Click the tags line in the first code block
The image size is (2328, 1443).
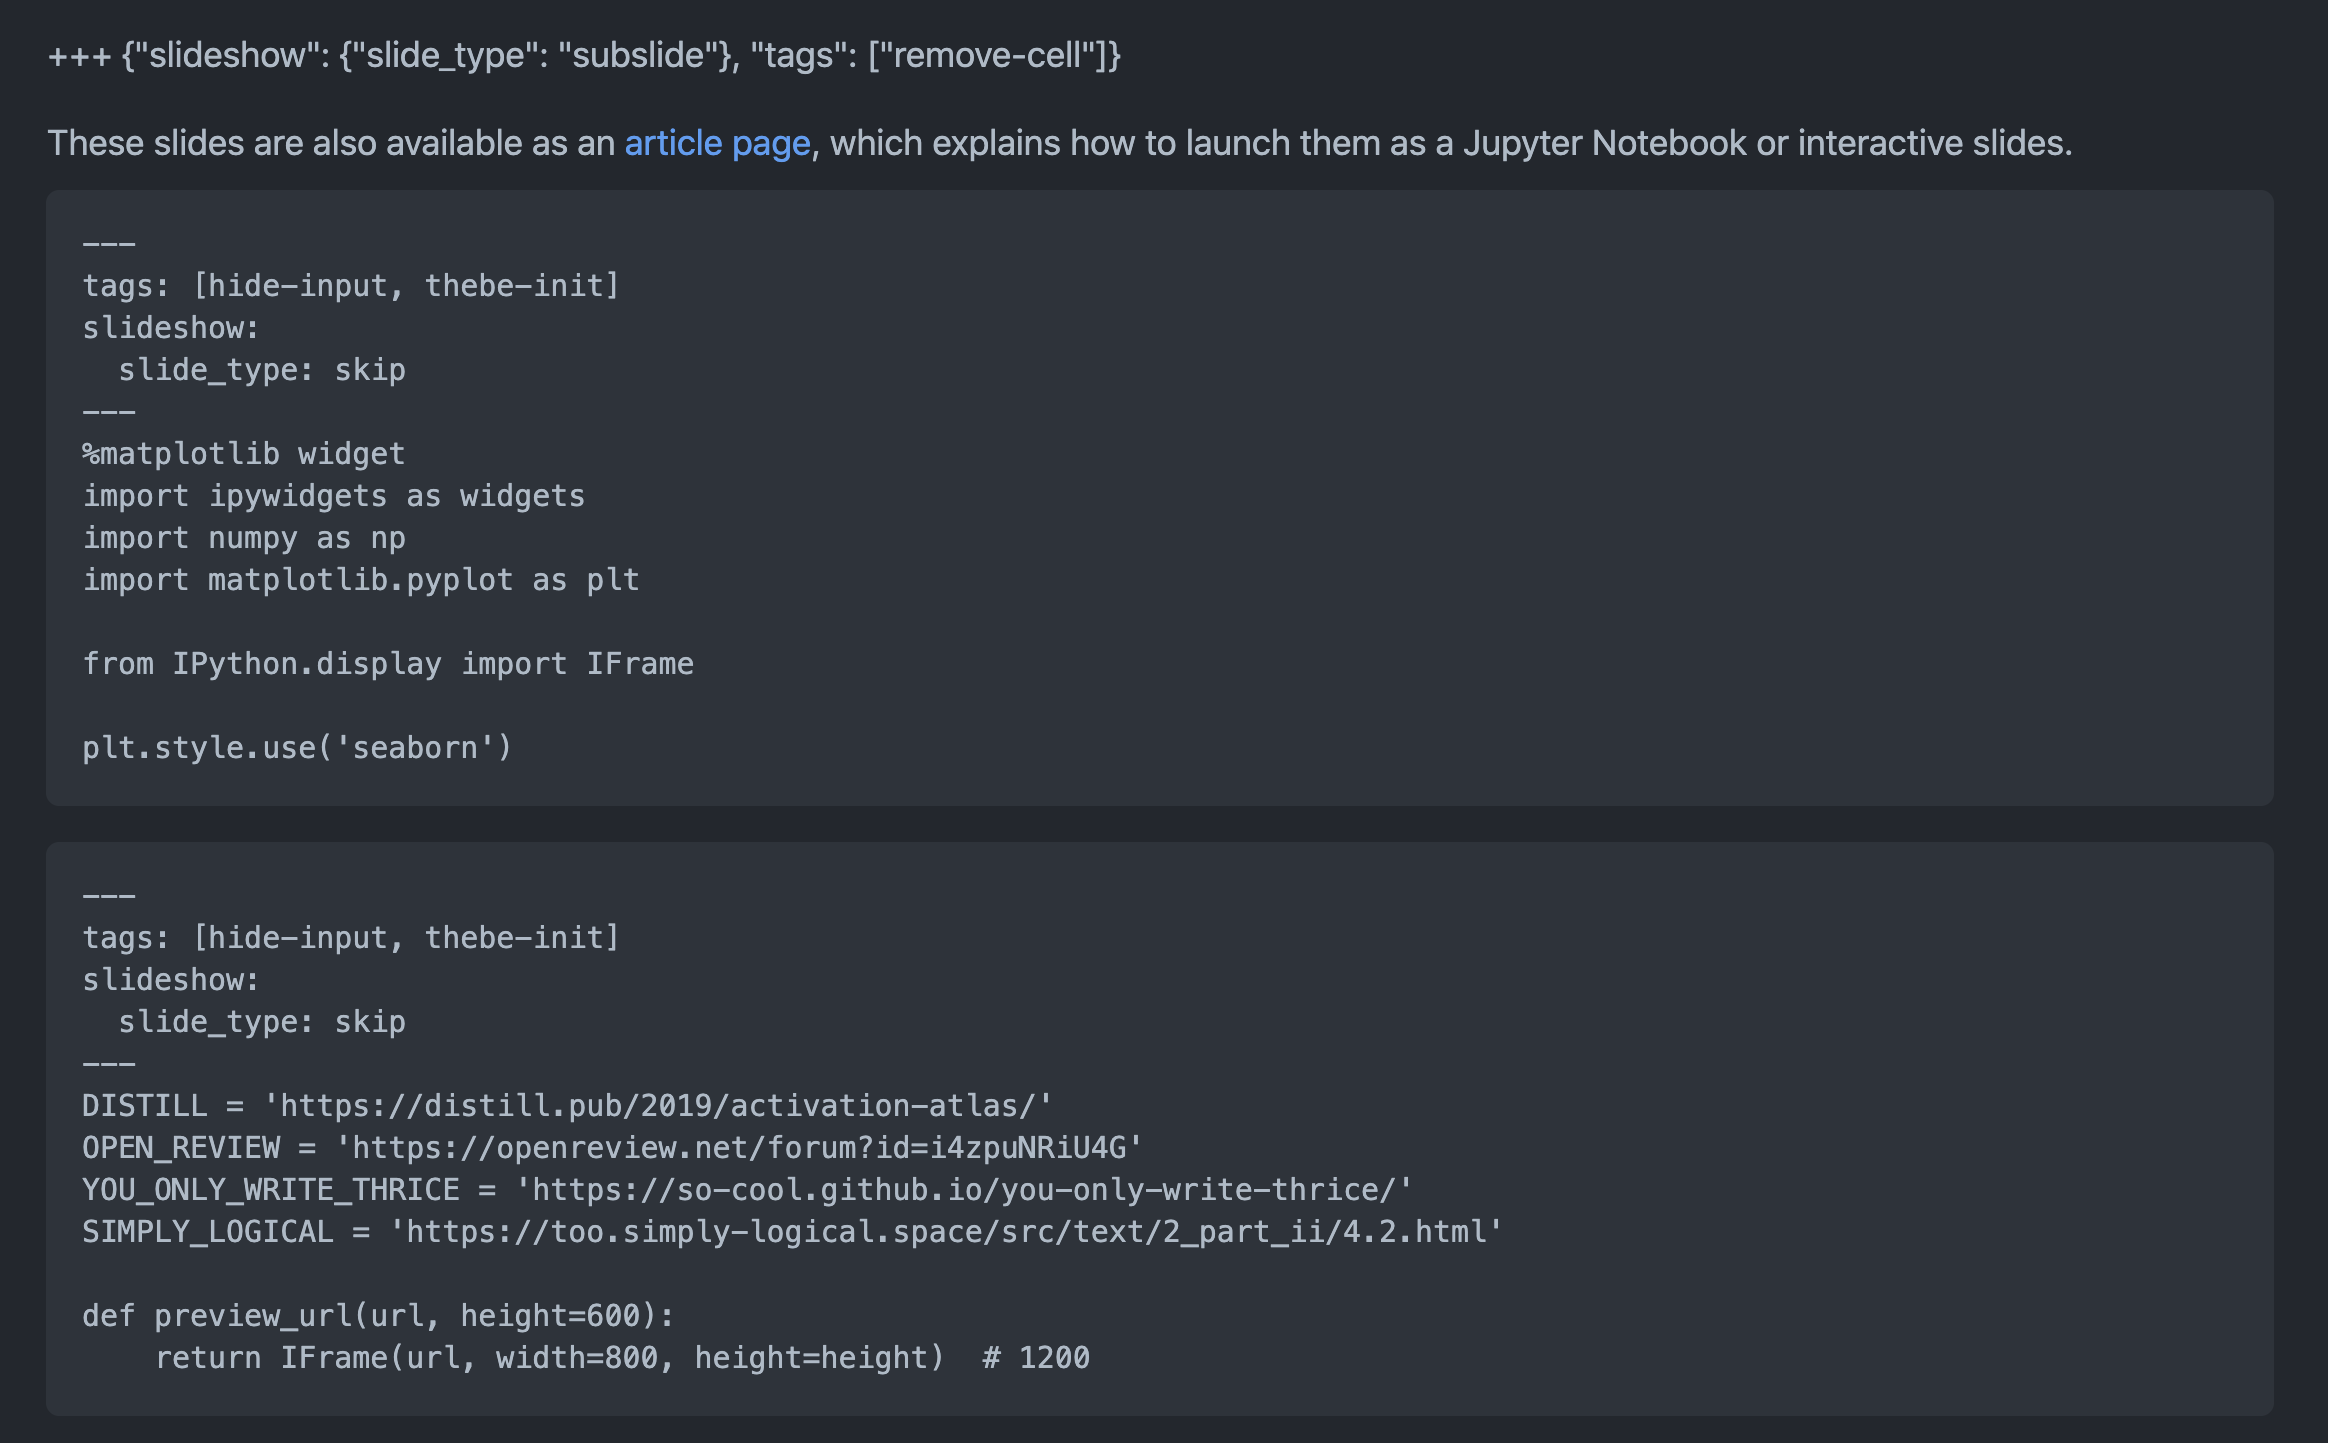(x=351, y=286)
